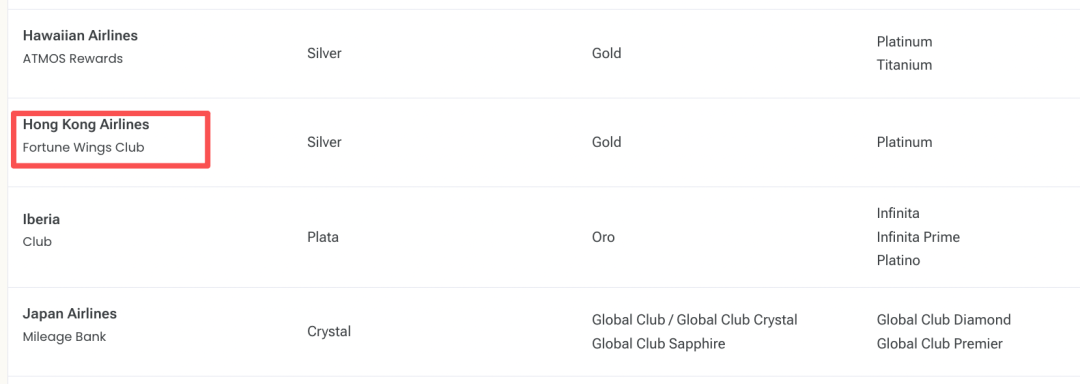
Task: Click the Gold tier in Hawaiian Airlines row
Action: pyautogui.click(x=606, y=53)
